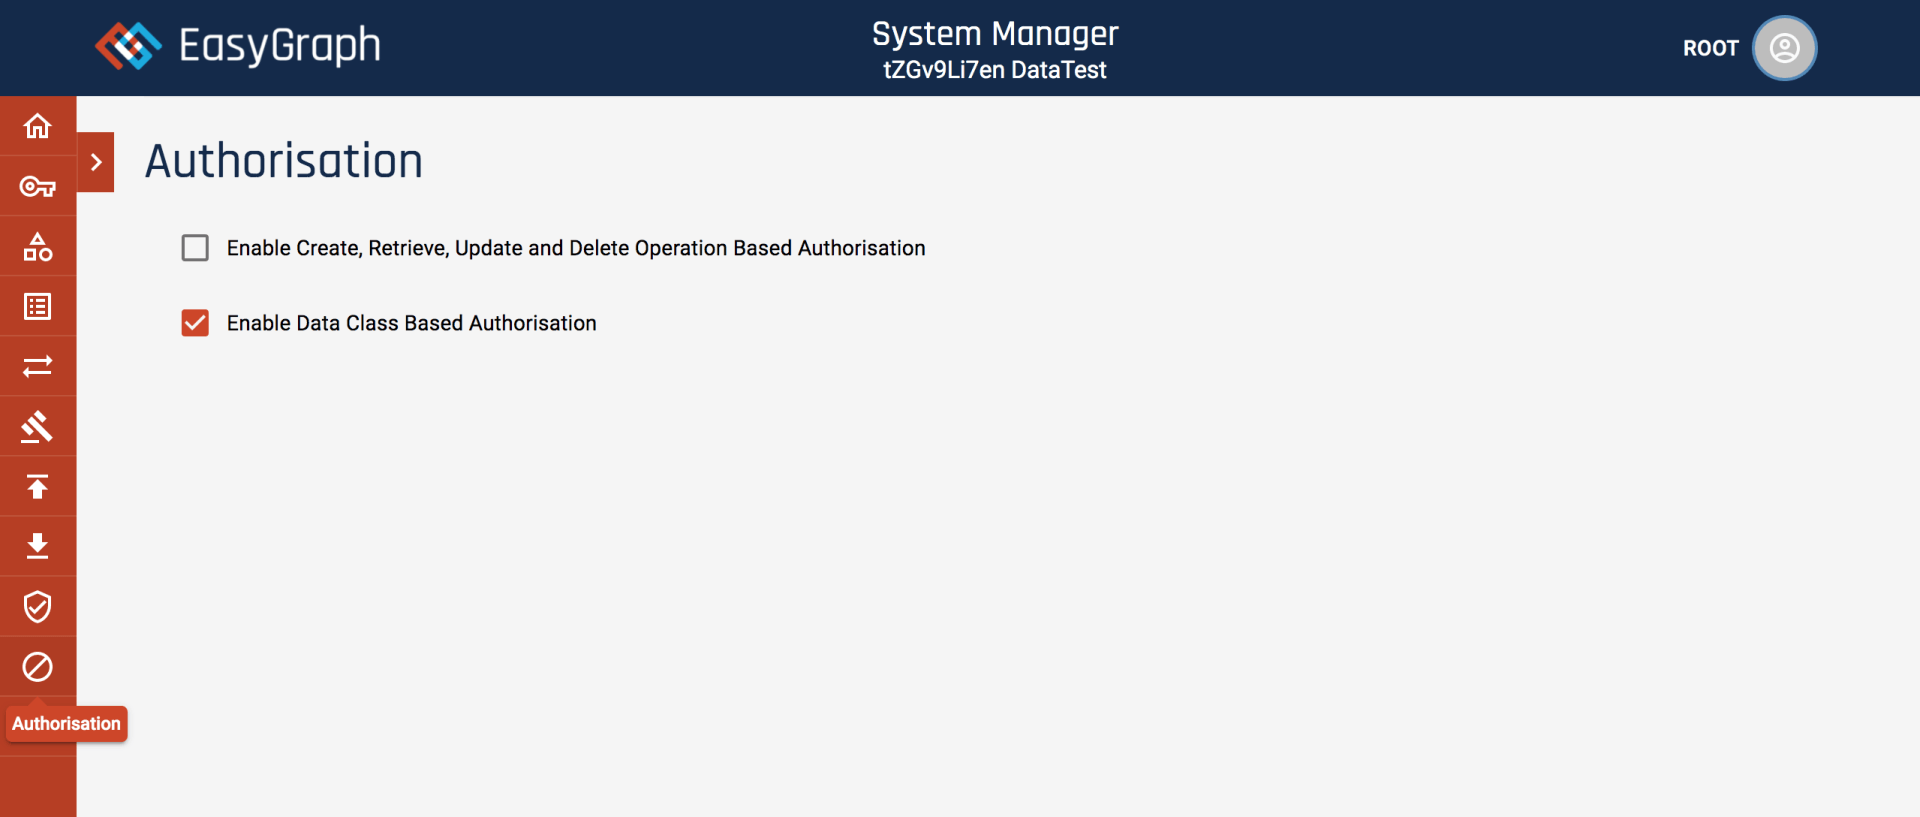Click the EasyGraph wordmark text
The image size is (1920, 817).
click(280, 46)
